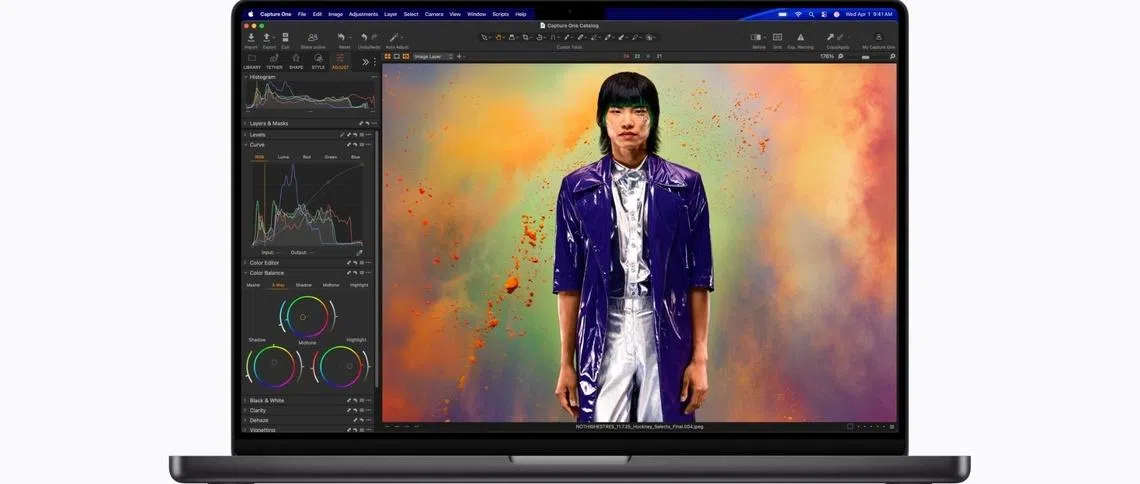Screen dimensions: 1140x484
Task: Open the Before view options arrow
Action: click(x=764, y=37)
